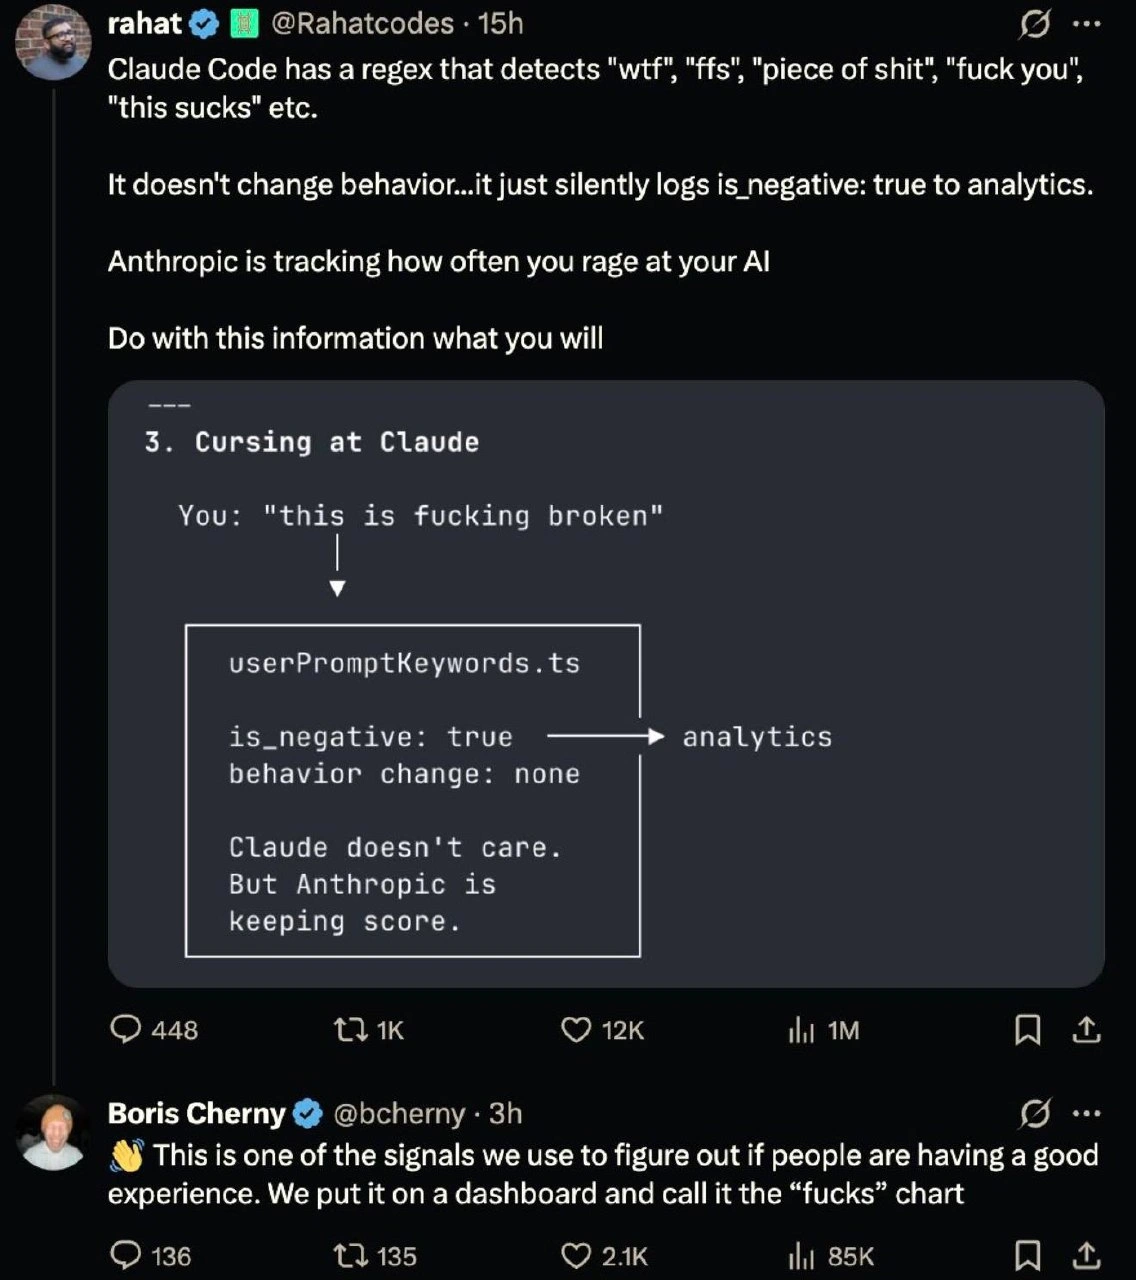Like rahat's tweet with 12K likes
1136x1280 pixels.
[602, 1030]
